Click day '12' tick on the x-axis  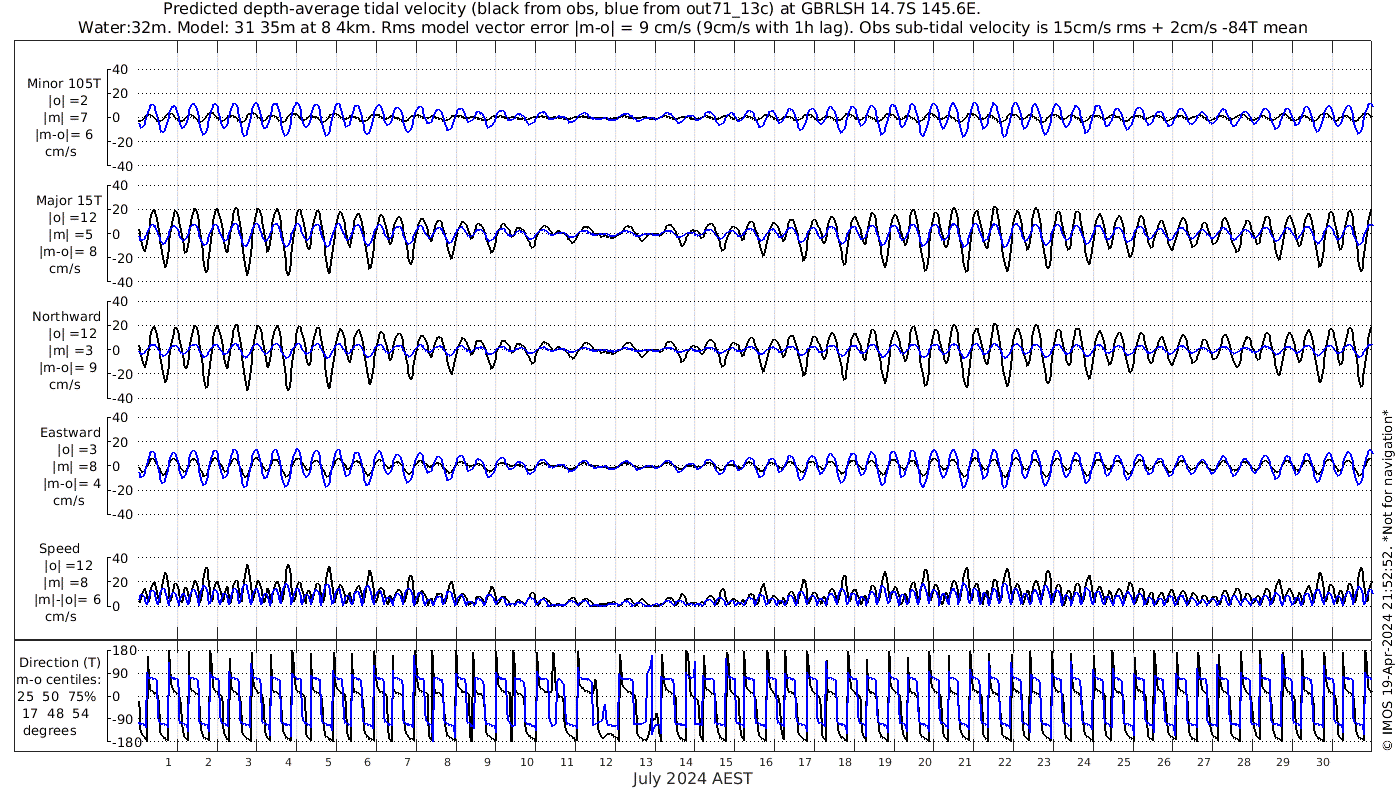click(x=606, y=762)
